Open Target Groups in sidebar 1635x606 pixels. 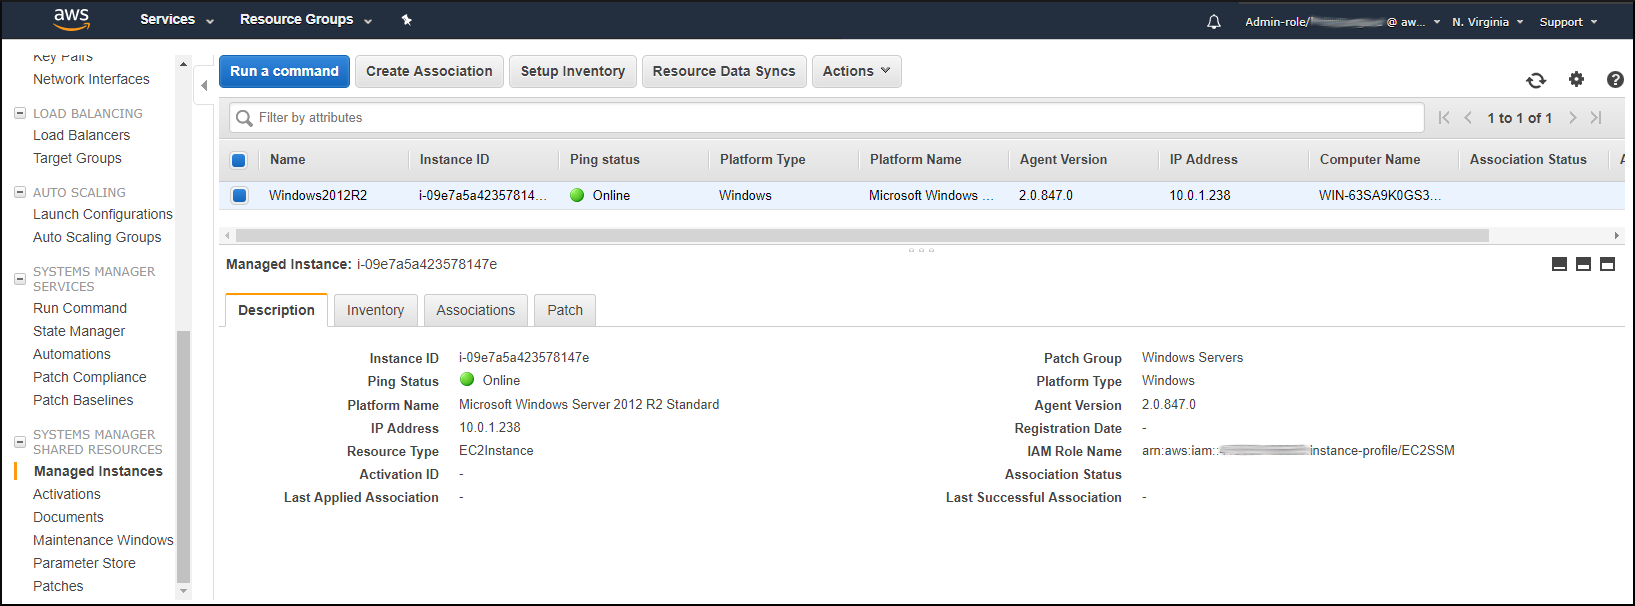point(77,158)
